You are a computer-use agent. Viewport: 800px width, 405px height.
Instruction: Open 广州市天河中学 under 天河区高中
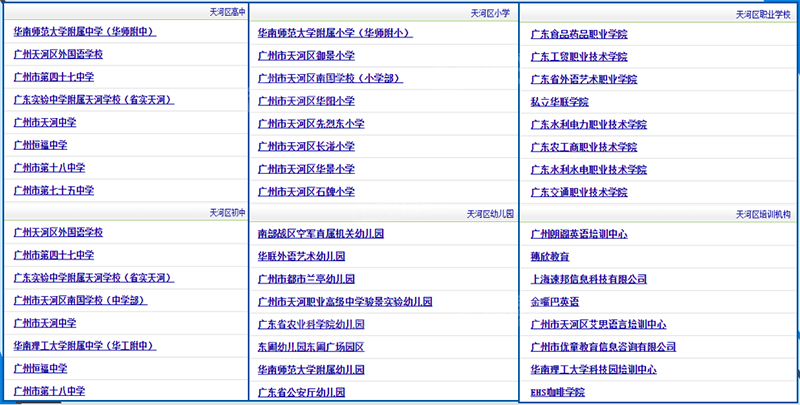click(x=45, y=122)
